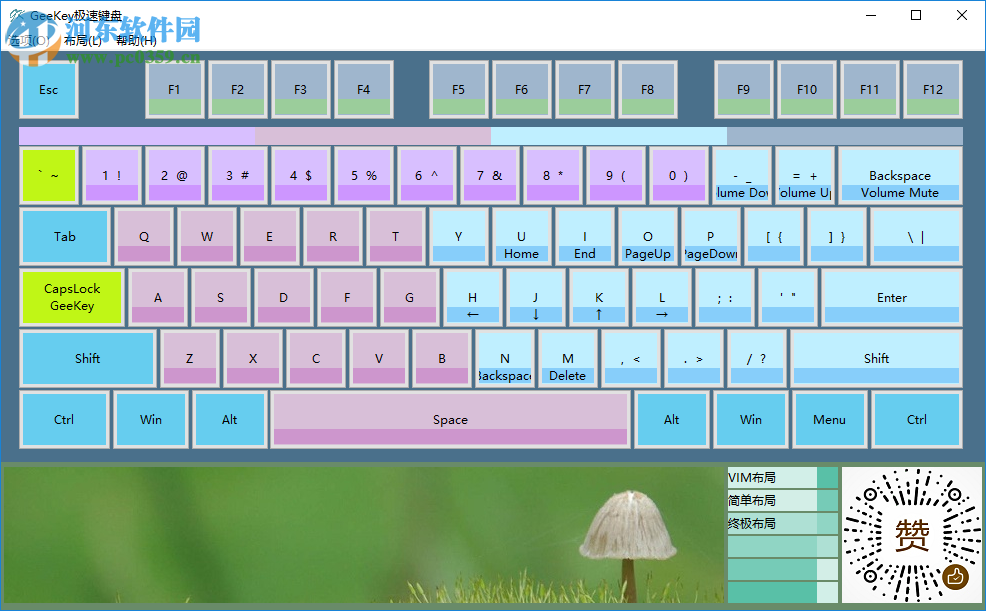Click the pink-mauve color legend bar
986x611 pixels.
click(373, 136)
